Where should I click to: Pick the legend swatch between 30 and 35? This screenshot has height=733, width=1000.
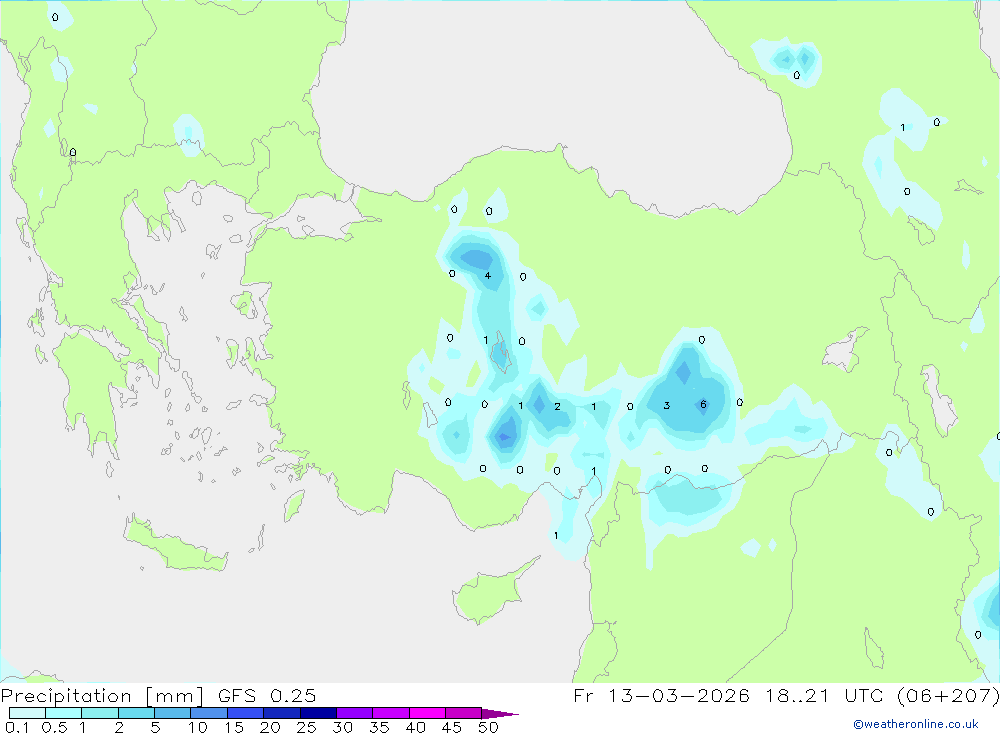pyautogui.click(x=355, y=713)
